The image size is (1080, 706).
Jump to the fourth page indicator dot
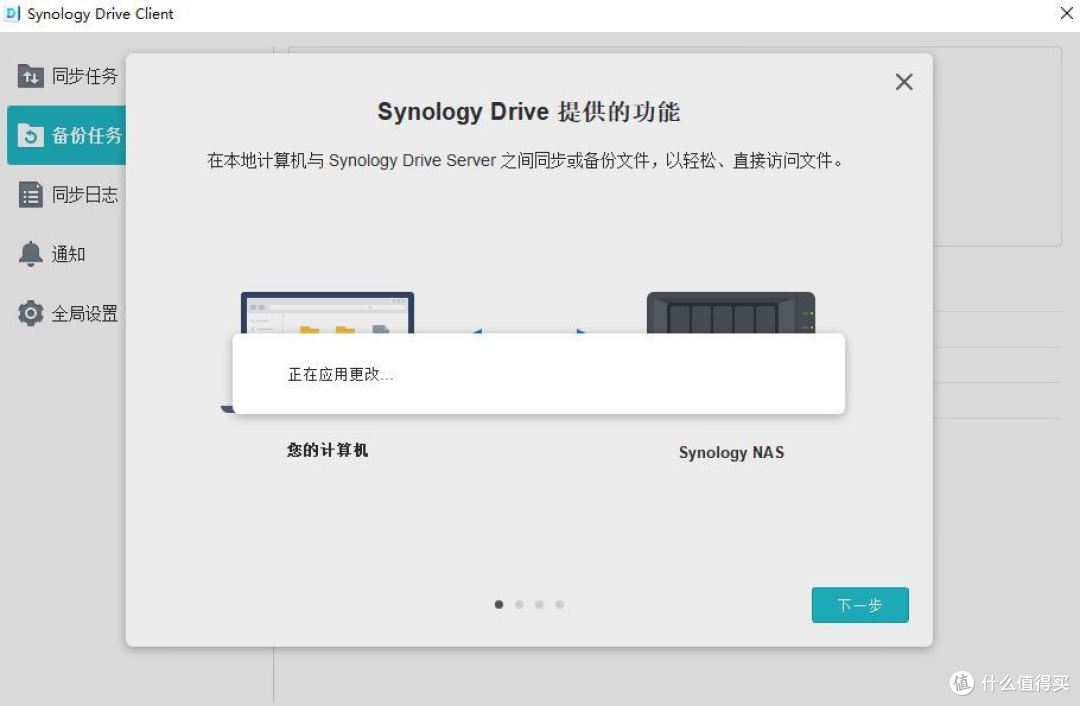point(559,605)
